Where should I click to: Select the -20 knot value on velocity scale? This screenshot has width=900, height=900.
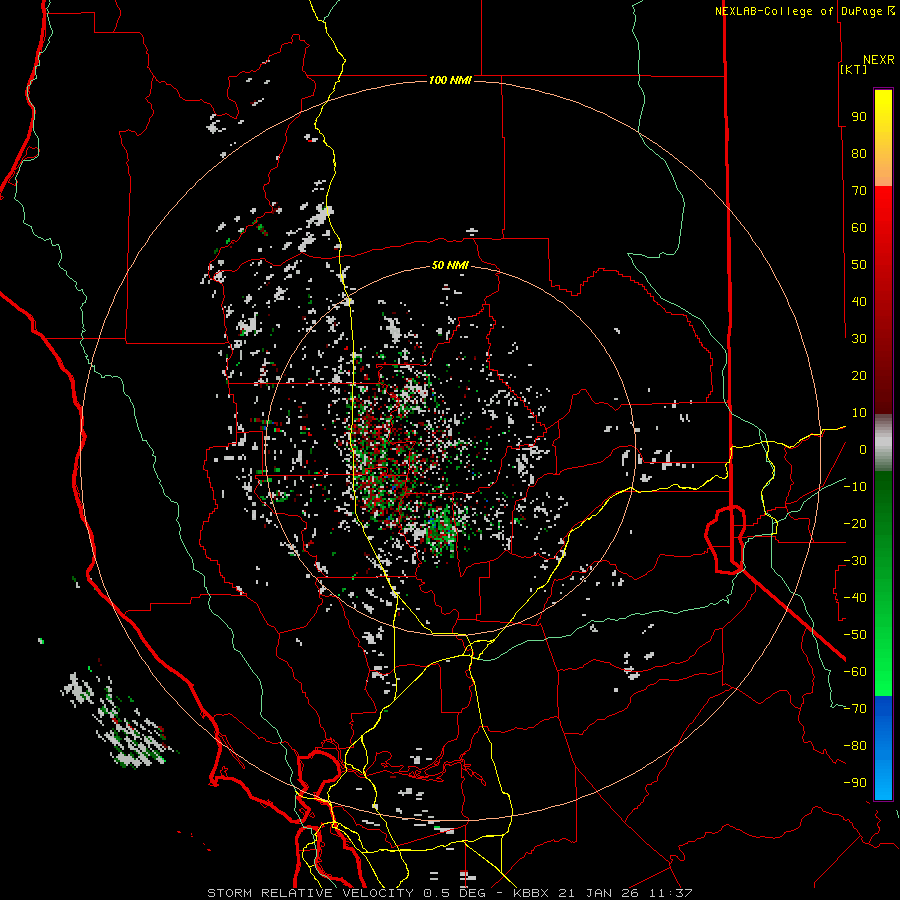click(x=855, y=523)
